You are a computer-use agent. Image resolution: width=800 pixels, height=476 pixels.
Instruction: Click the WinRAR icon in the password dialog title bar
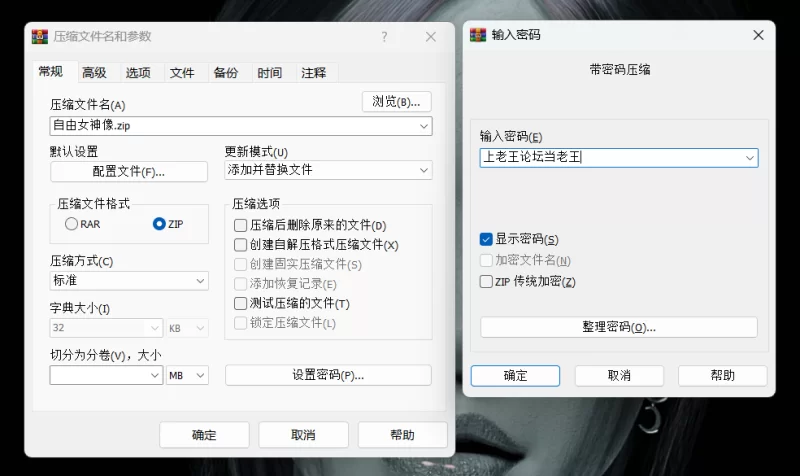point(478,35)
